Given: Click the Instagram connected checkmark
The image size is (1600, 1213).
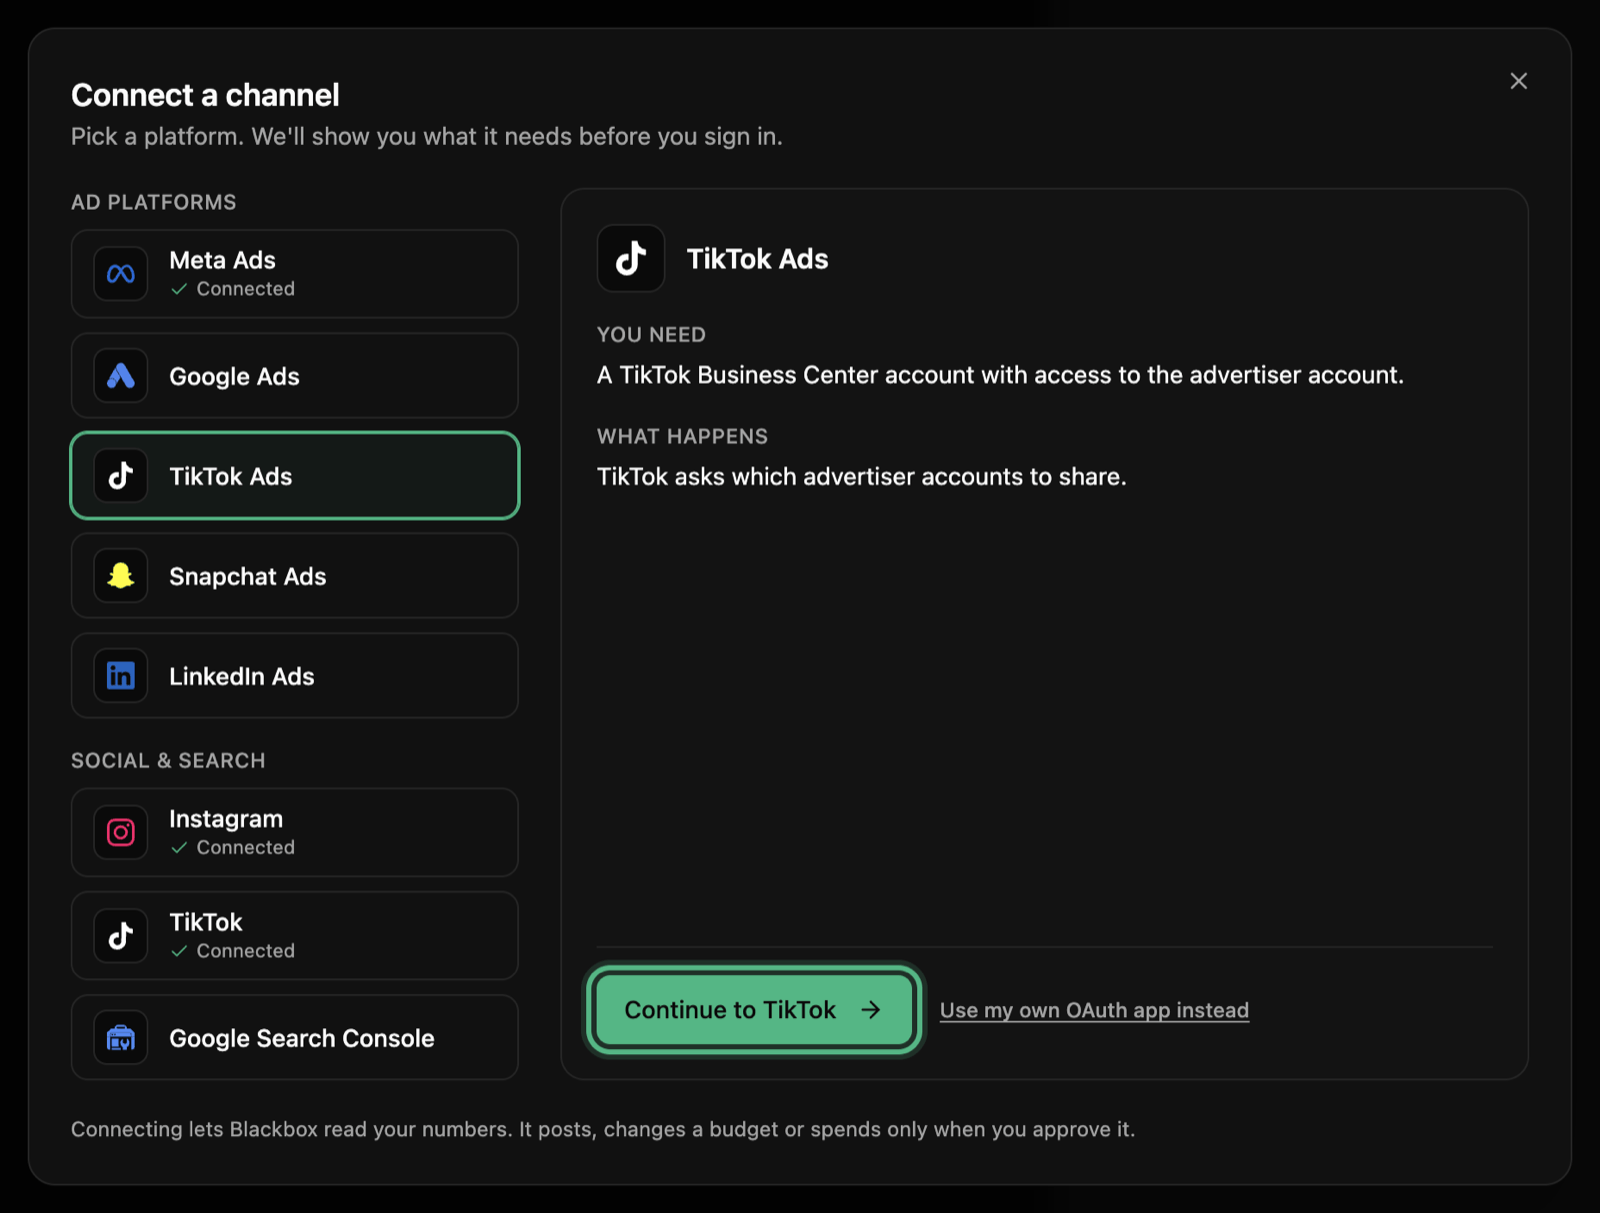Looking at the screenshot, I should pyautogui.click(x=179, y=848).
